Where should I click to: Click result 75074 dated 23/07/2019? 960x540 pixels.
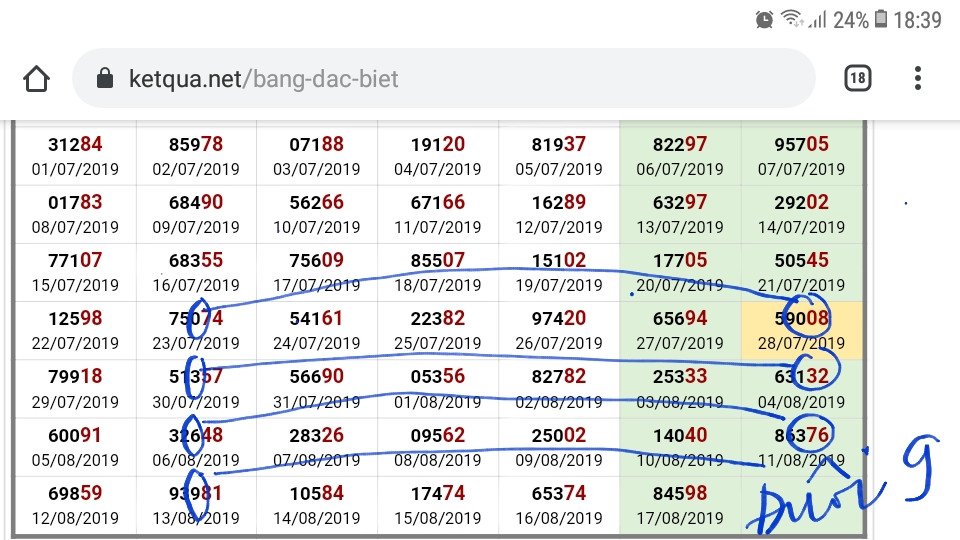tap(196, 330)
